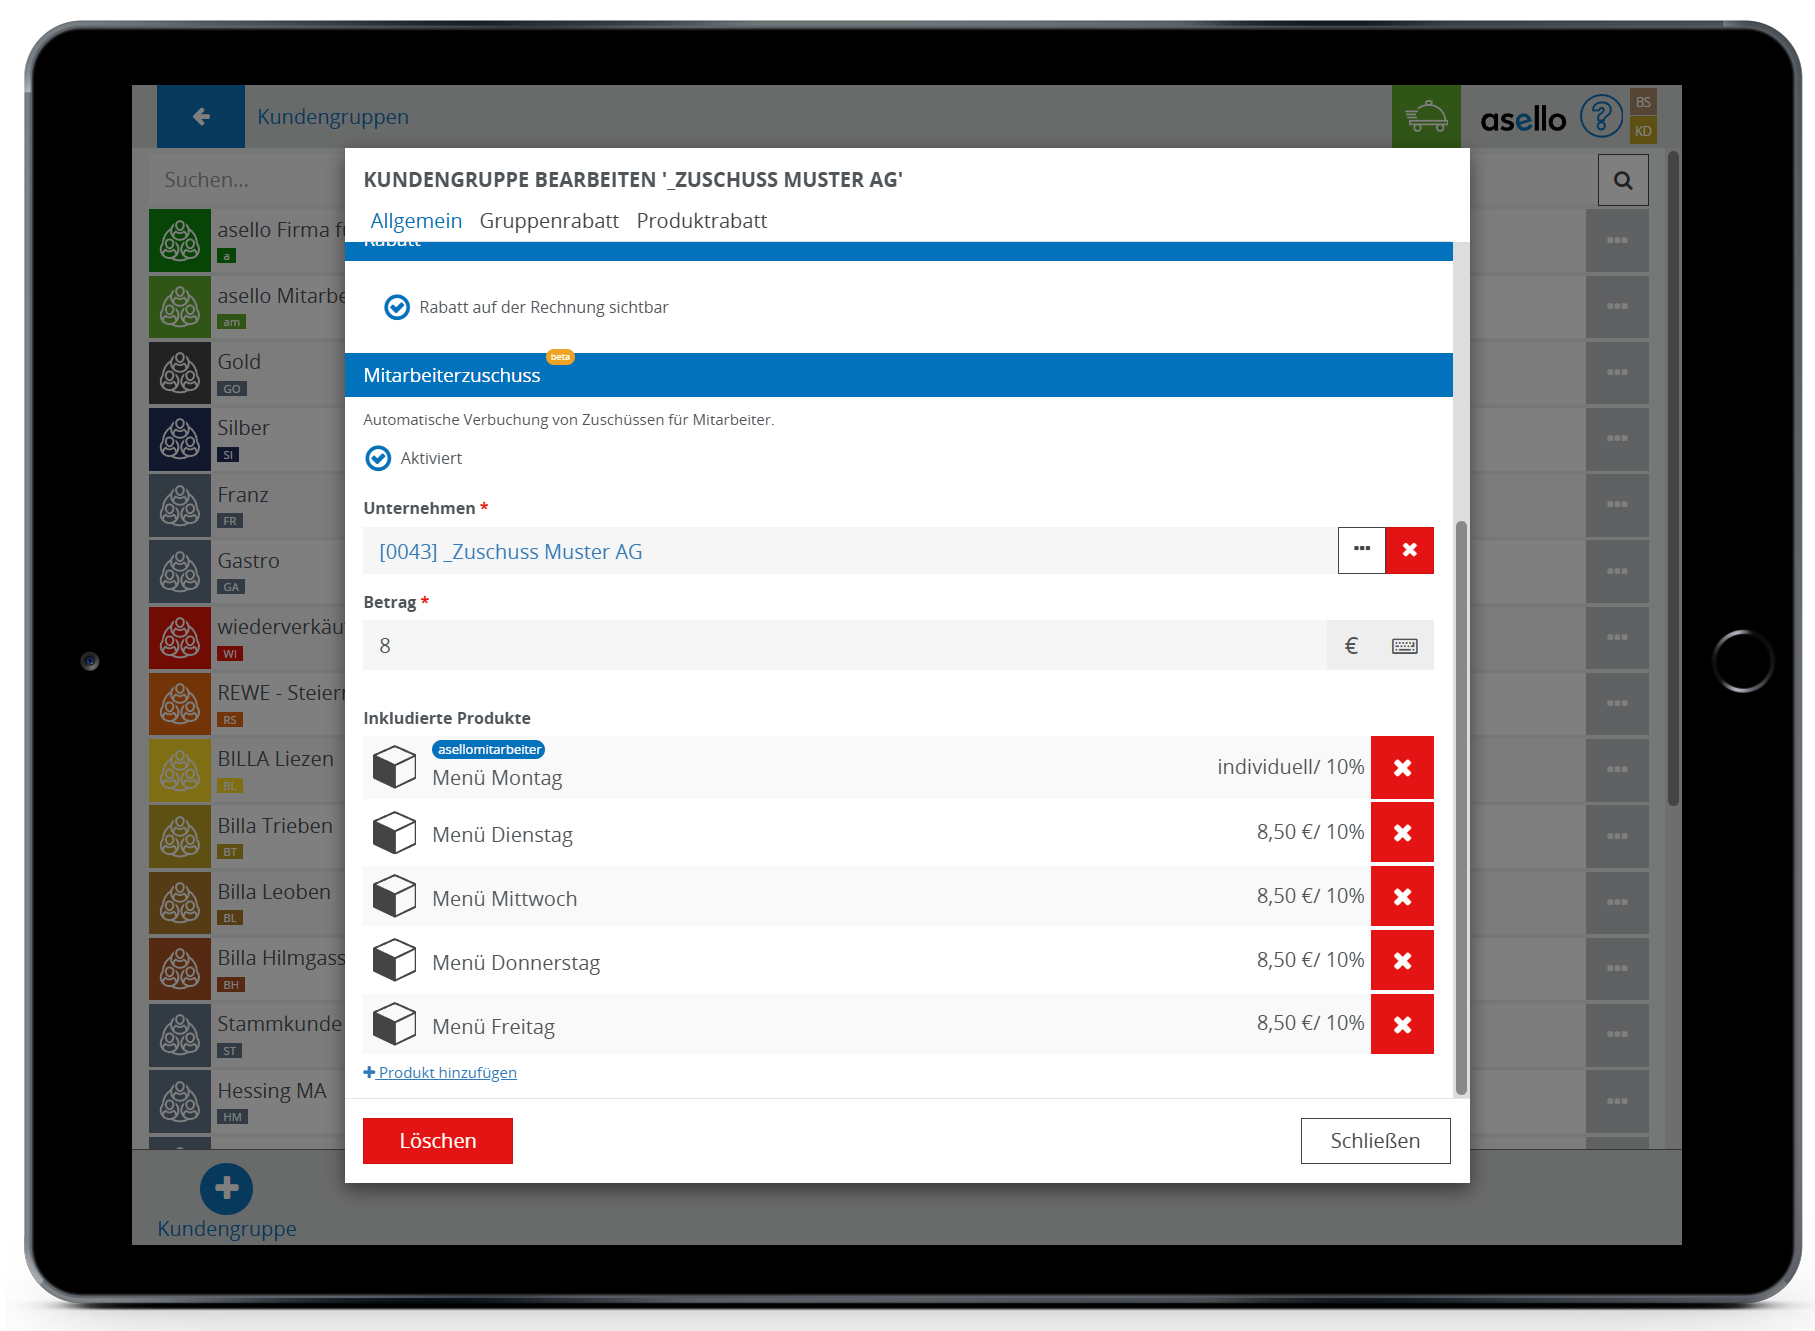
Task: Toggle Rabatt auf der Rechnung sichtbar
Action: point(397,307)
